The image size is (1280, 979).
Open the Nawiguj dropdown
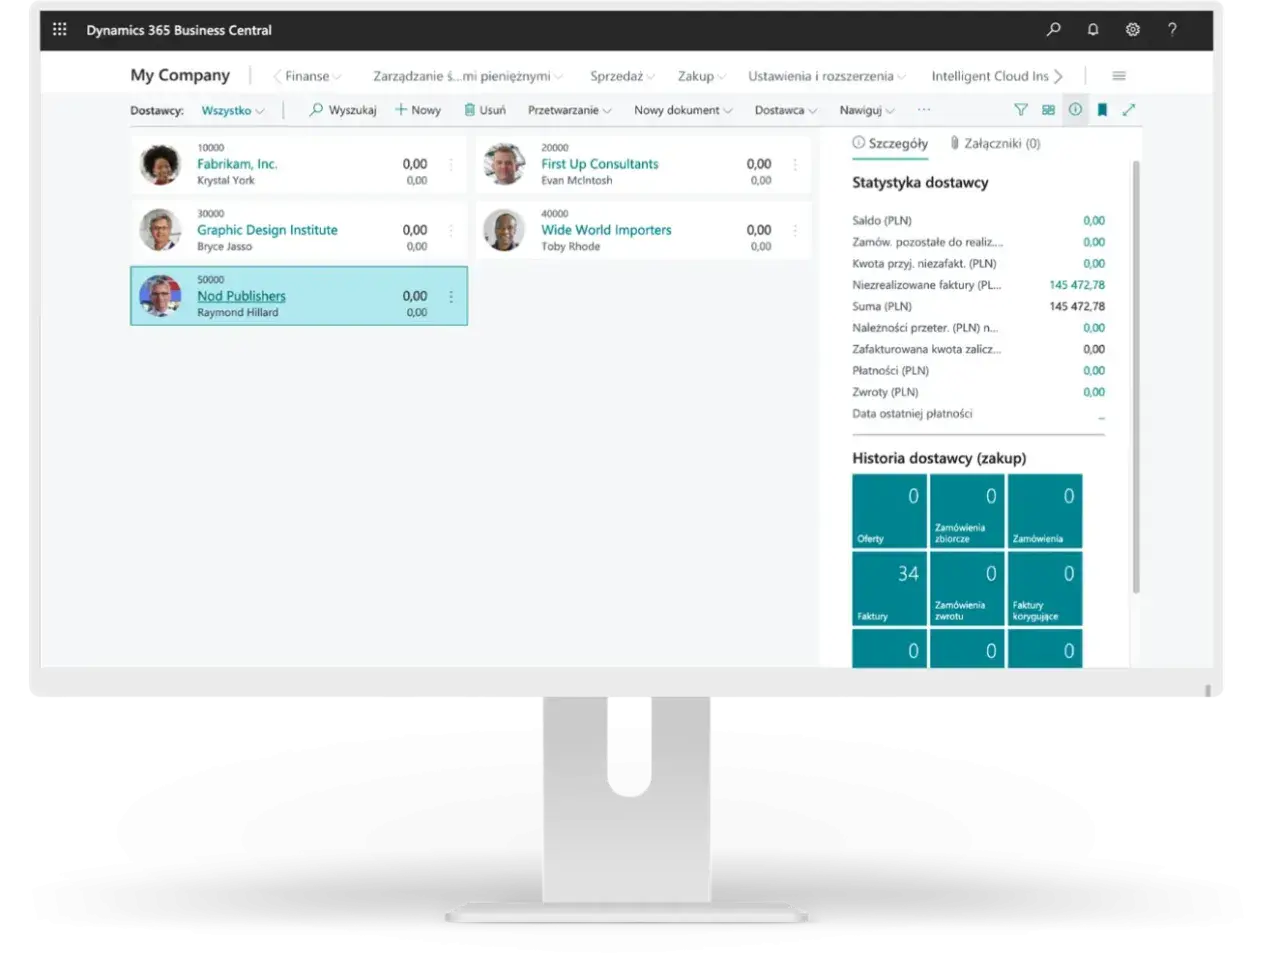[867, 110]
